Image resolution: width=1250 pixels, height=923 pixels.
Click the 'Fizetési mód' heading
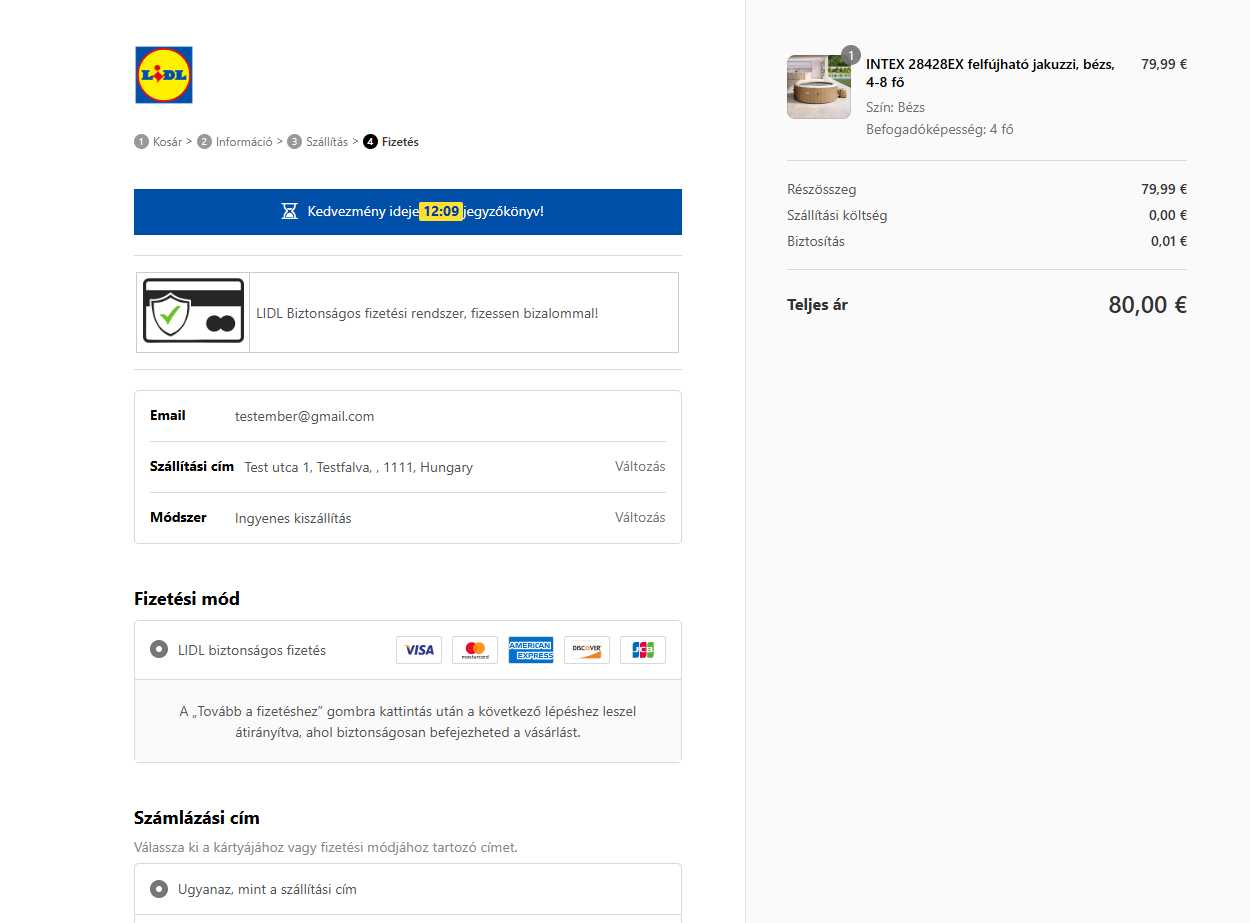pos(187,599)
